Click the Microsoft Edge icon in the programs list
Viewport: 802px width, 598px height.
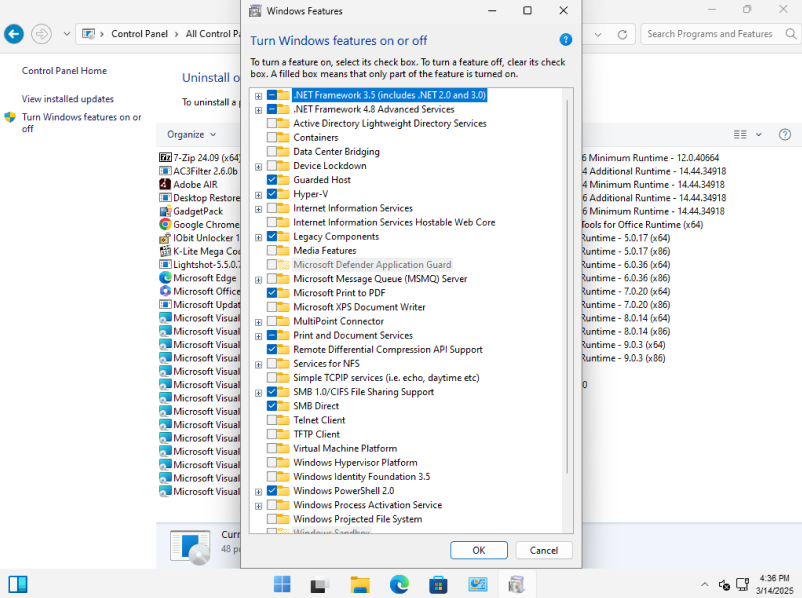[165, 277]
